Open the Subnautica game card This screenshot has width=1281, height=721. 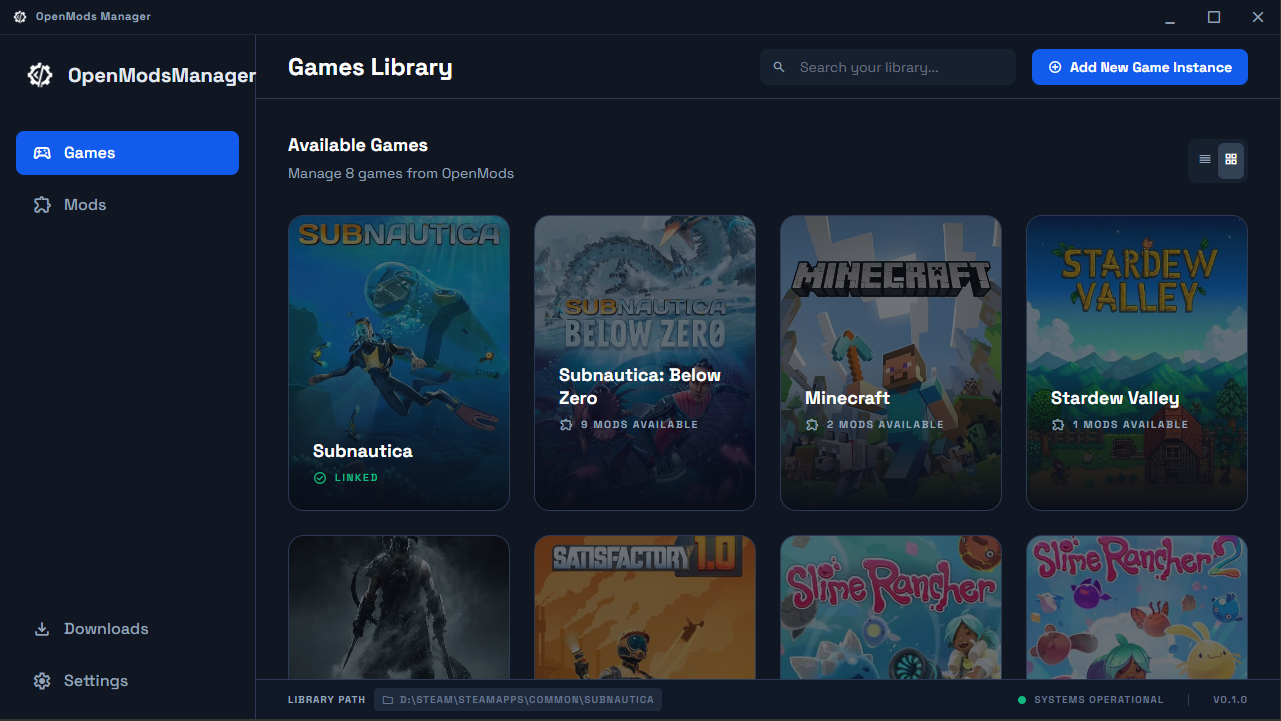(399, 363)
